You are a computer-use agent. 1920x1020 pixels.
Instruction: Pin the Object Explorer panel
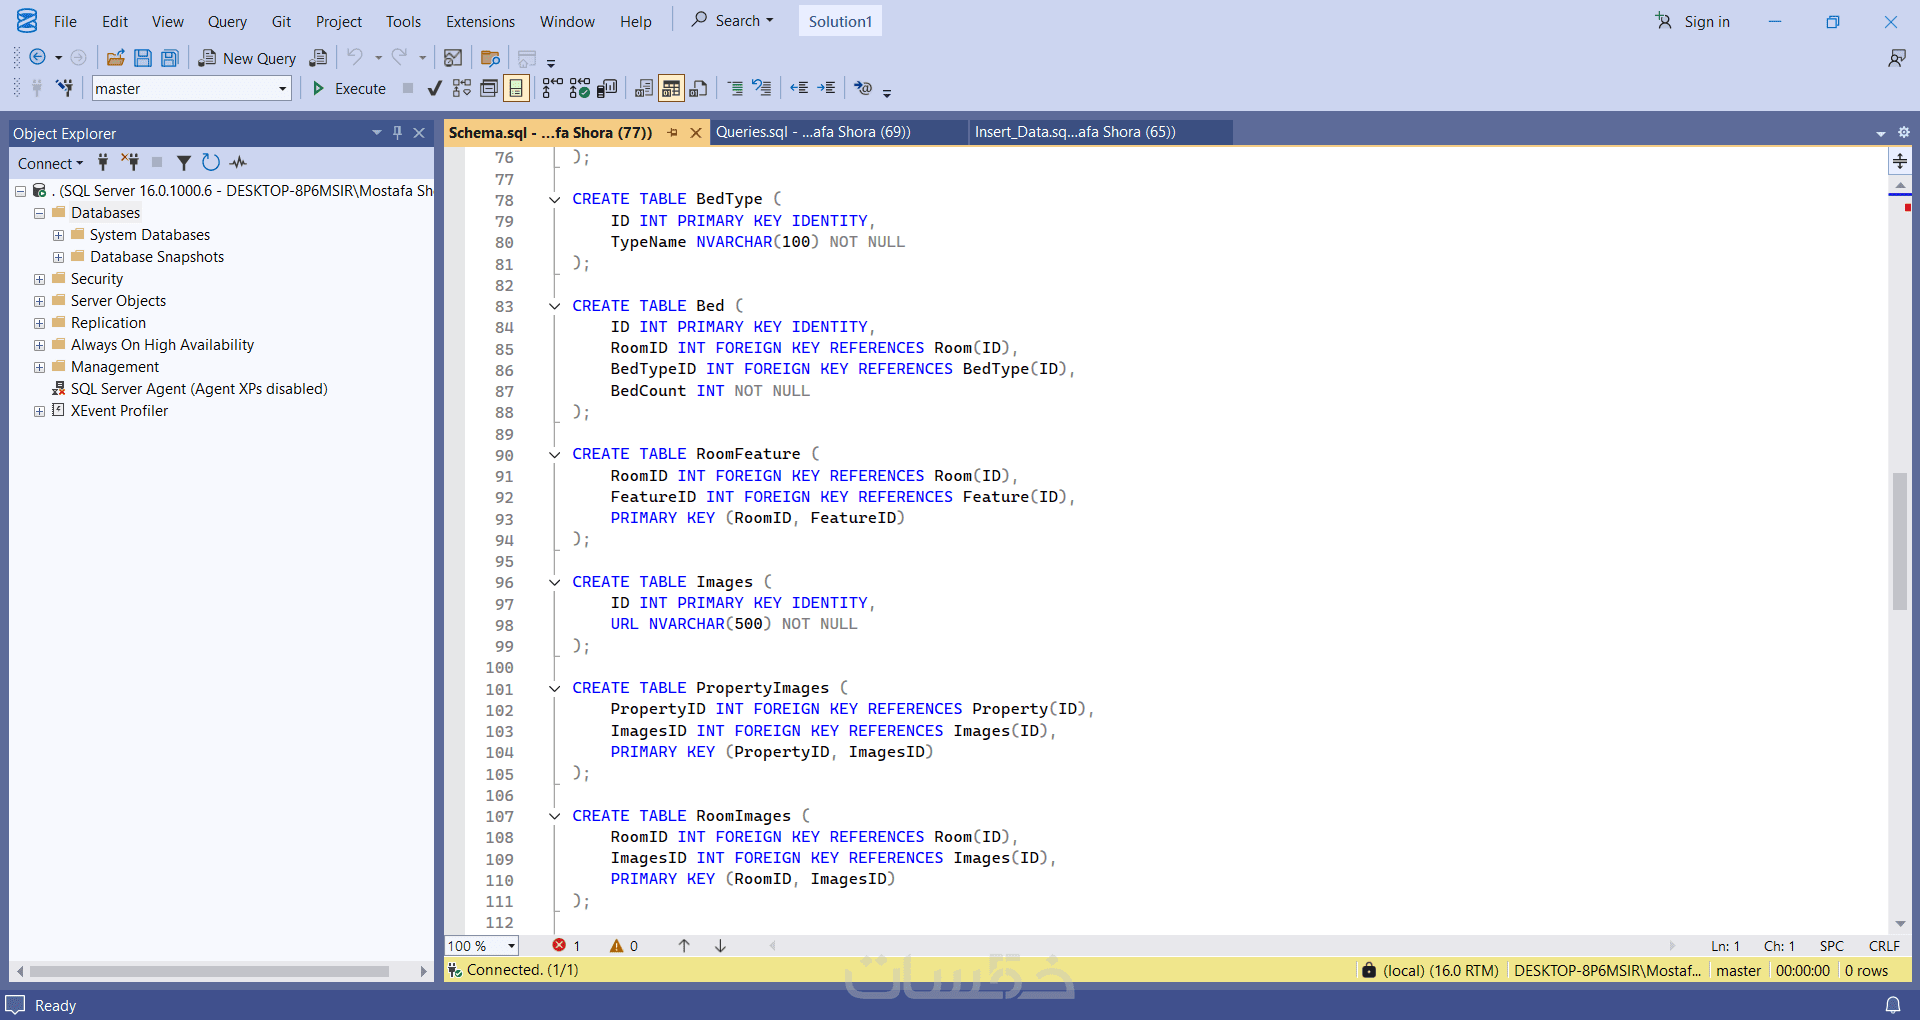[x=397, y=133]
